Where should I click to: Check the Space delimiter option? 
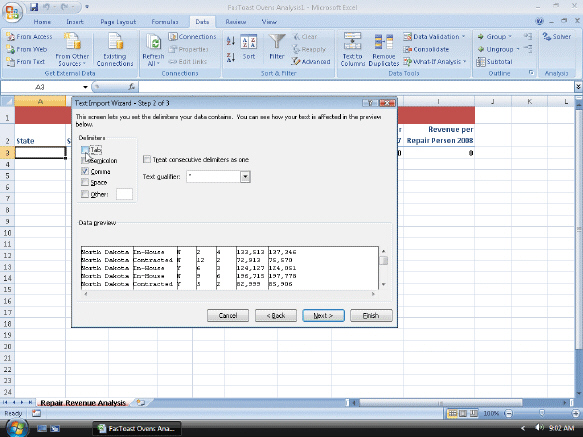[x=85, y=182]
